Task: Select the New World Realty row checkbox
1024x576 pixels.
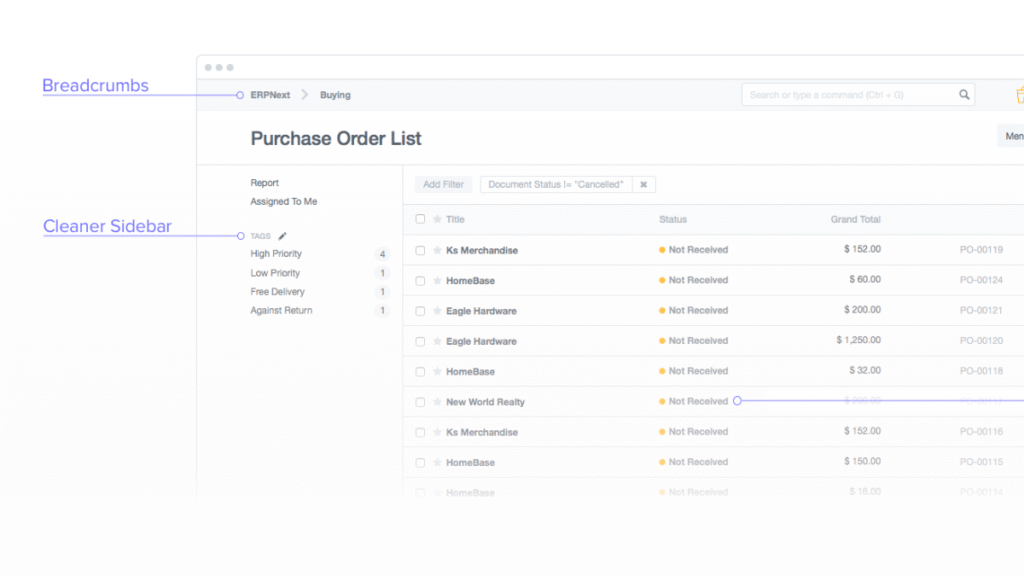Action: (420, 402)
